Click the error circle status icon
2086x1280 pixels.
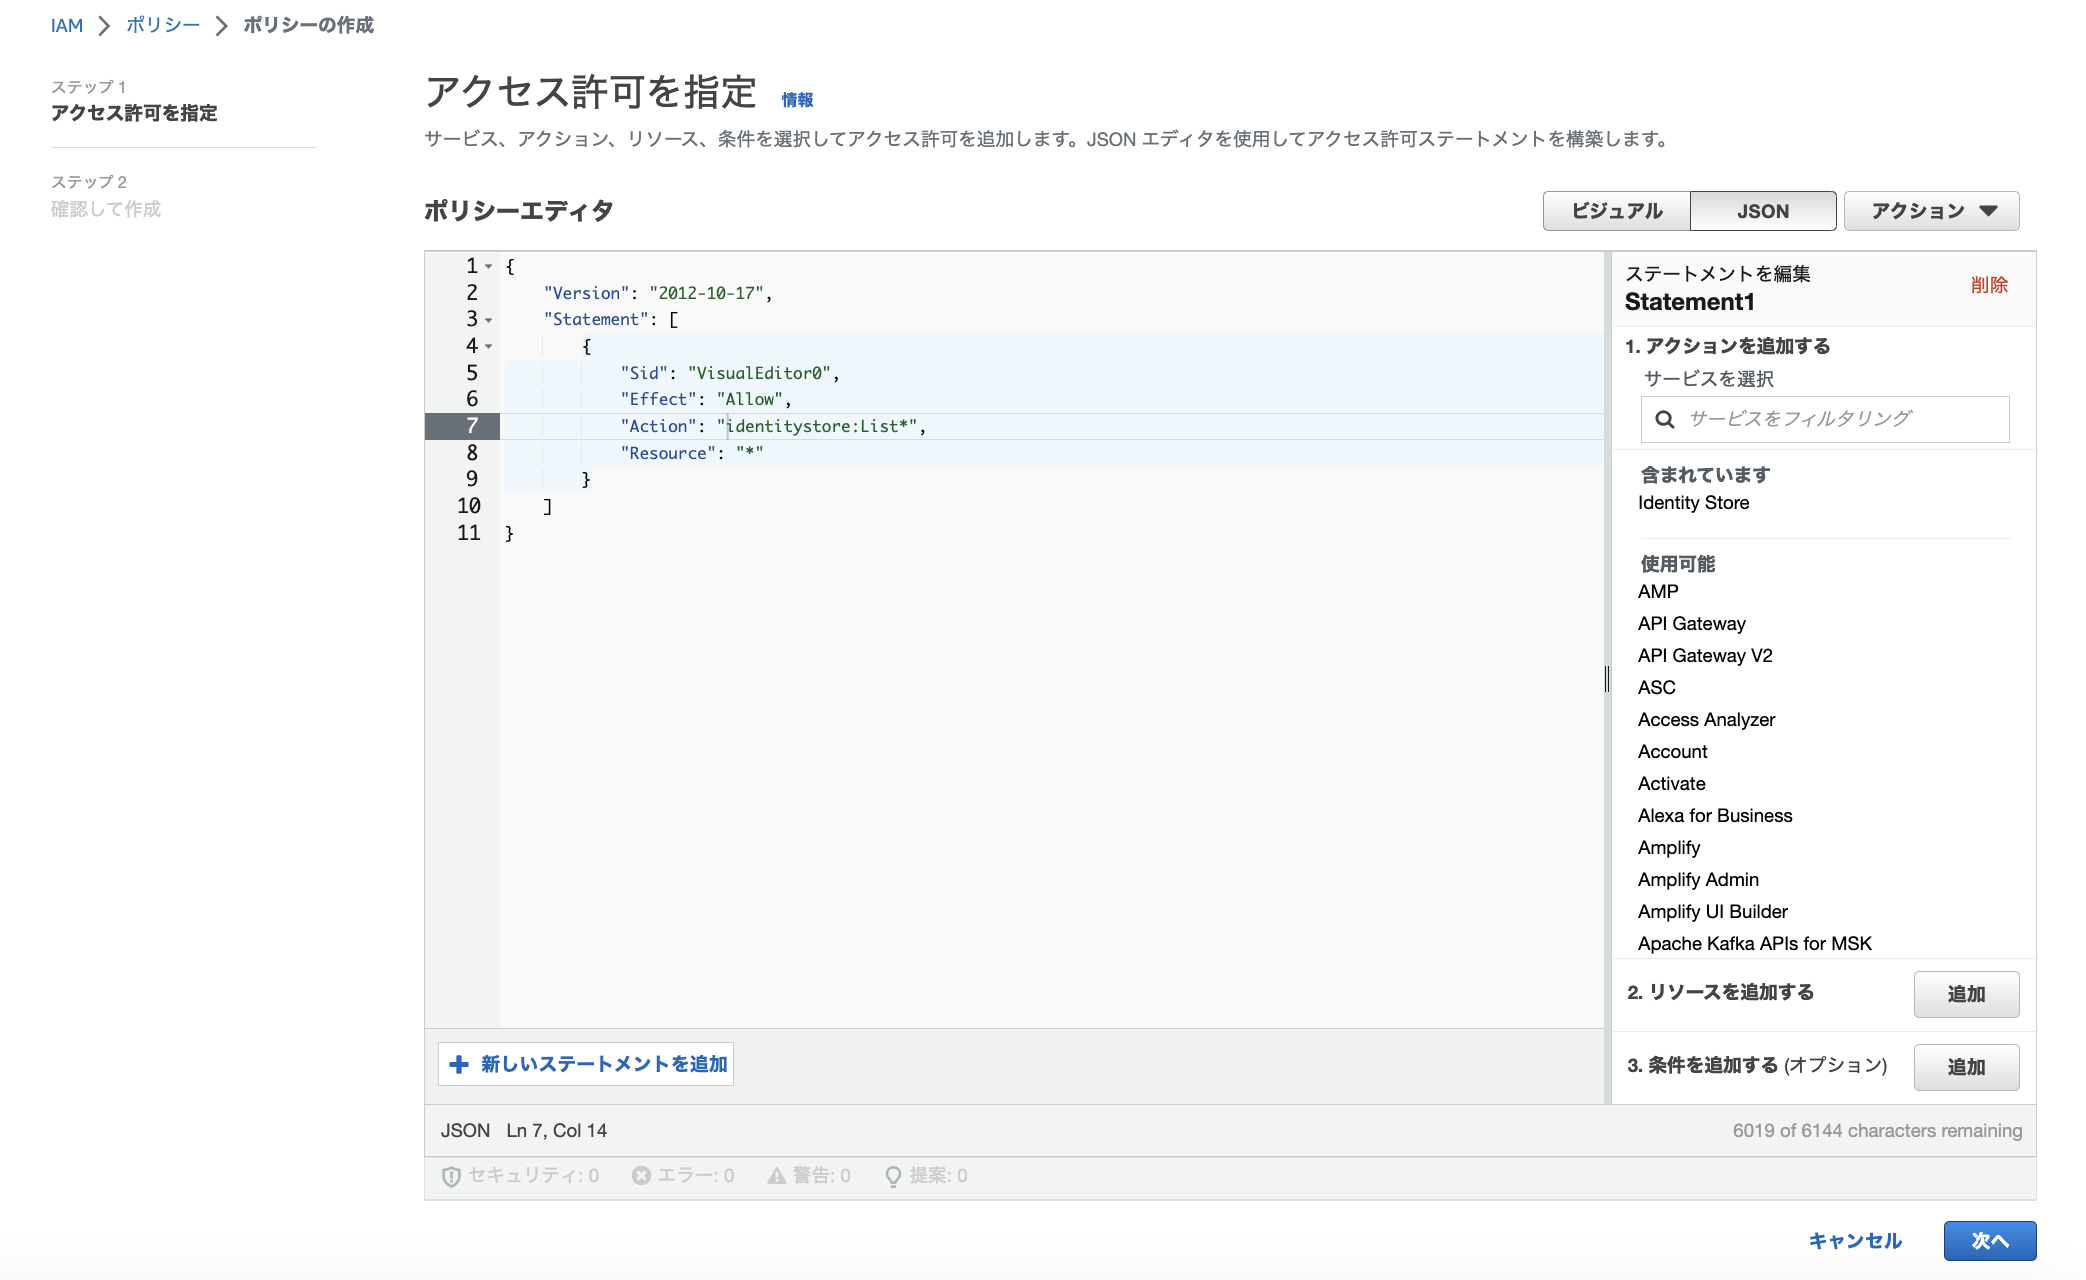coord(641,1176)
